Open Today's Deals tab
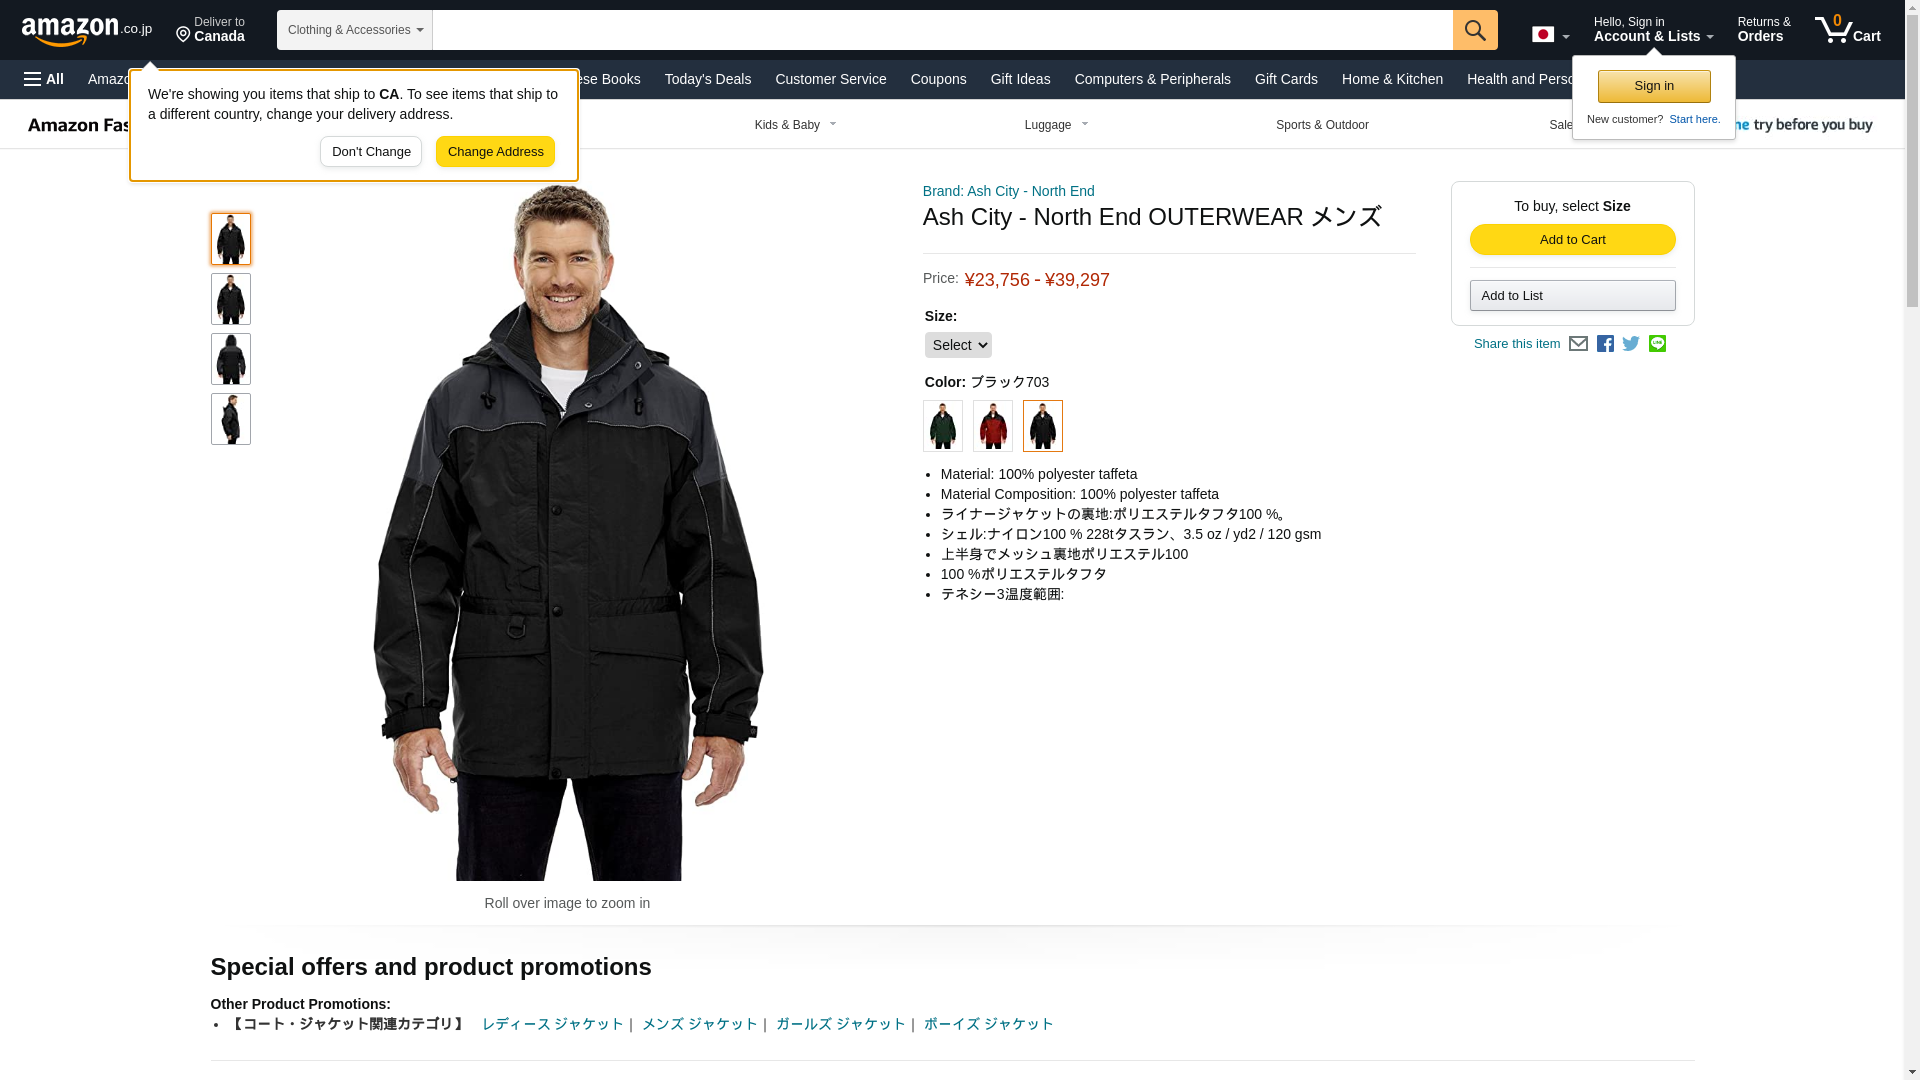The height and width of the screenshot is (1080, 1920). click(708, 79)
